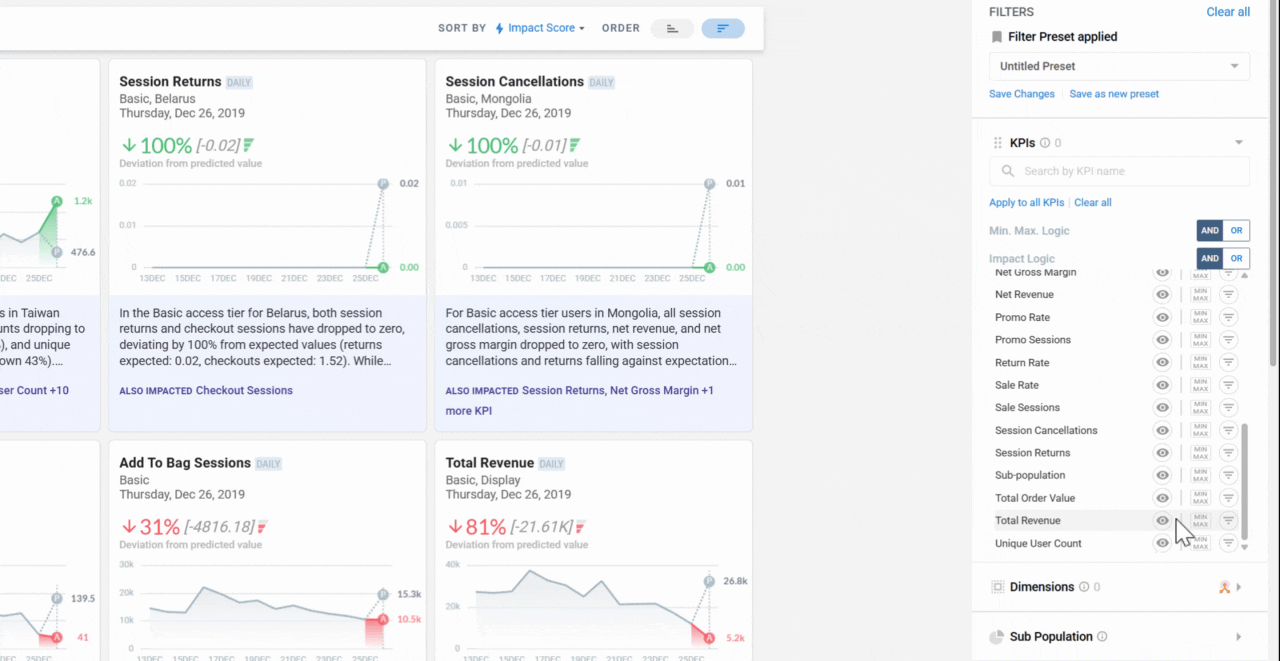The height and width of the screenshot is (661, 1280).
Task: Focus the Search by KPI name field
Action: [1119, 171]
